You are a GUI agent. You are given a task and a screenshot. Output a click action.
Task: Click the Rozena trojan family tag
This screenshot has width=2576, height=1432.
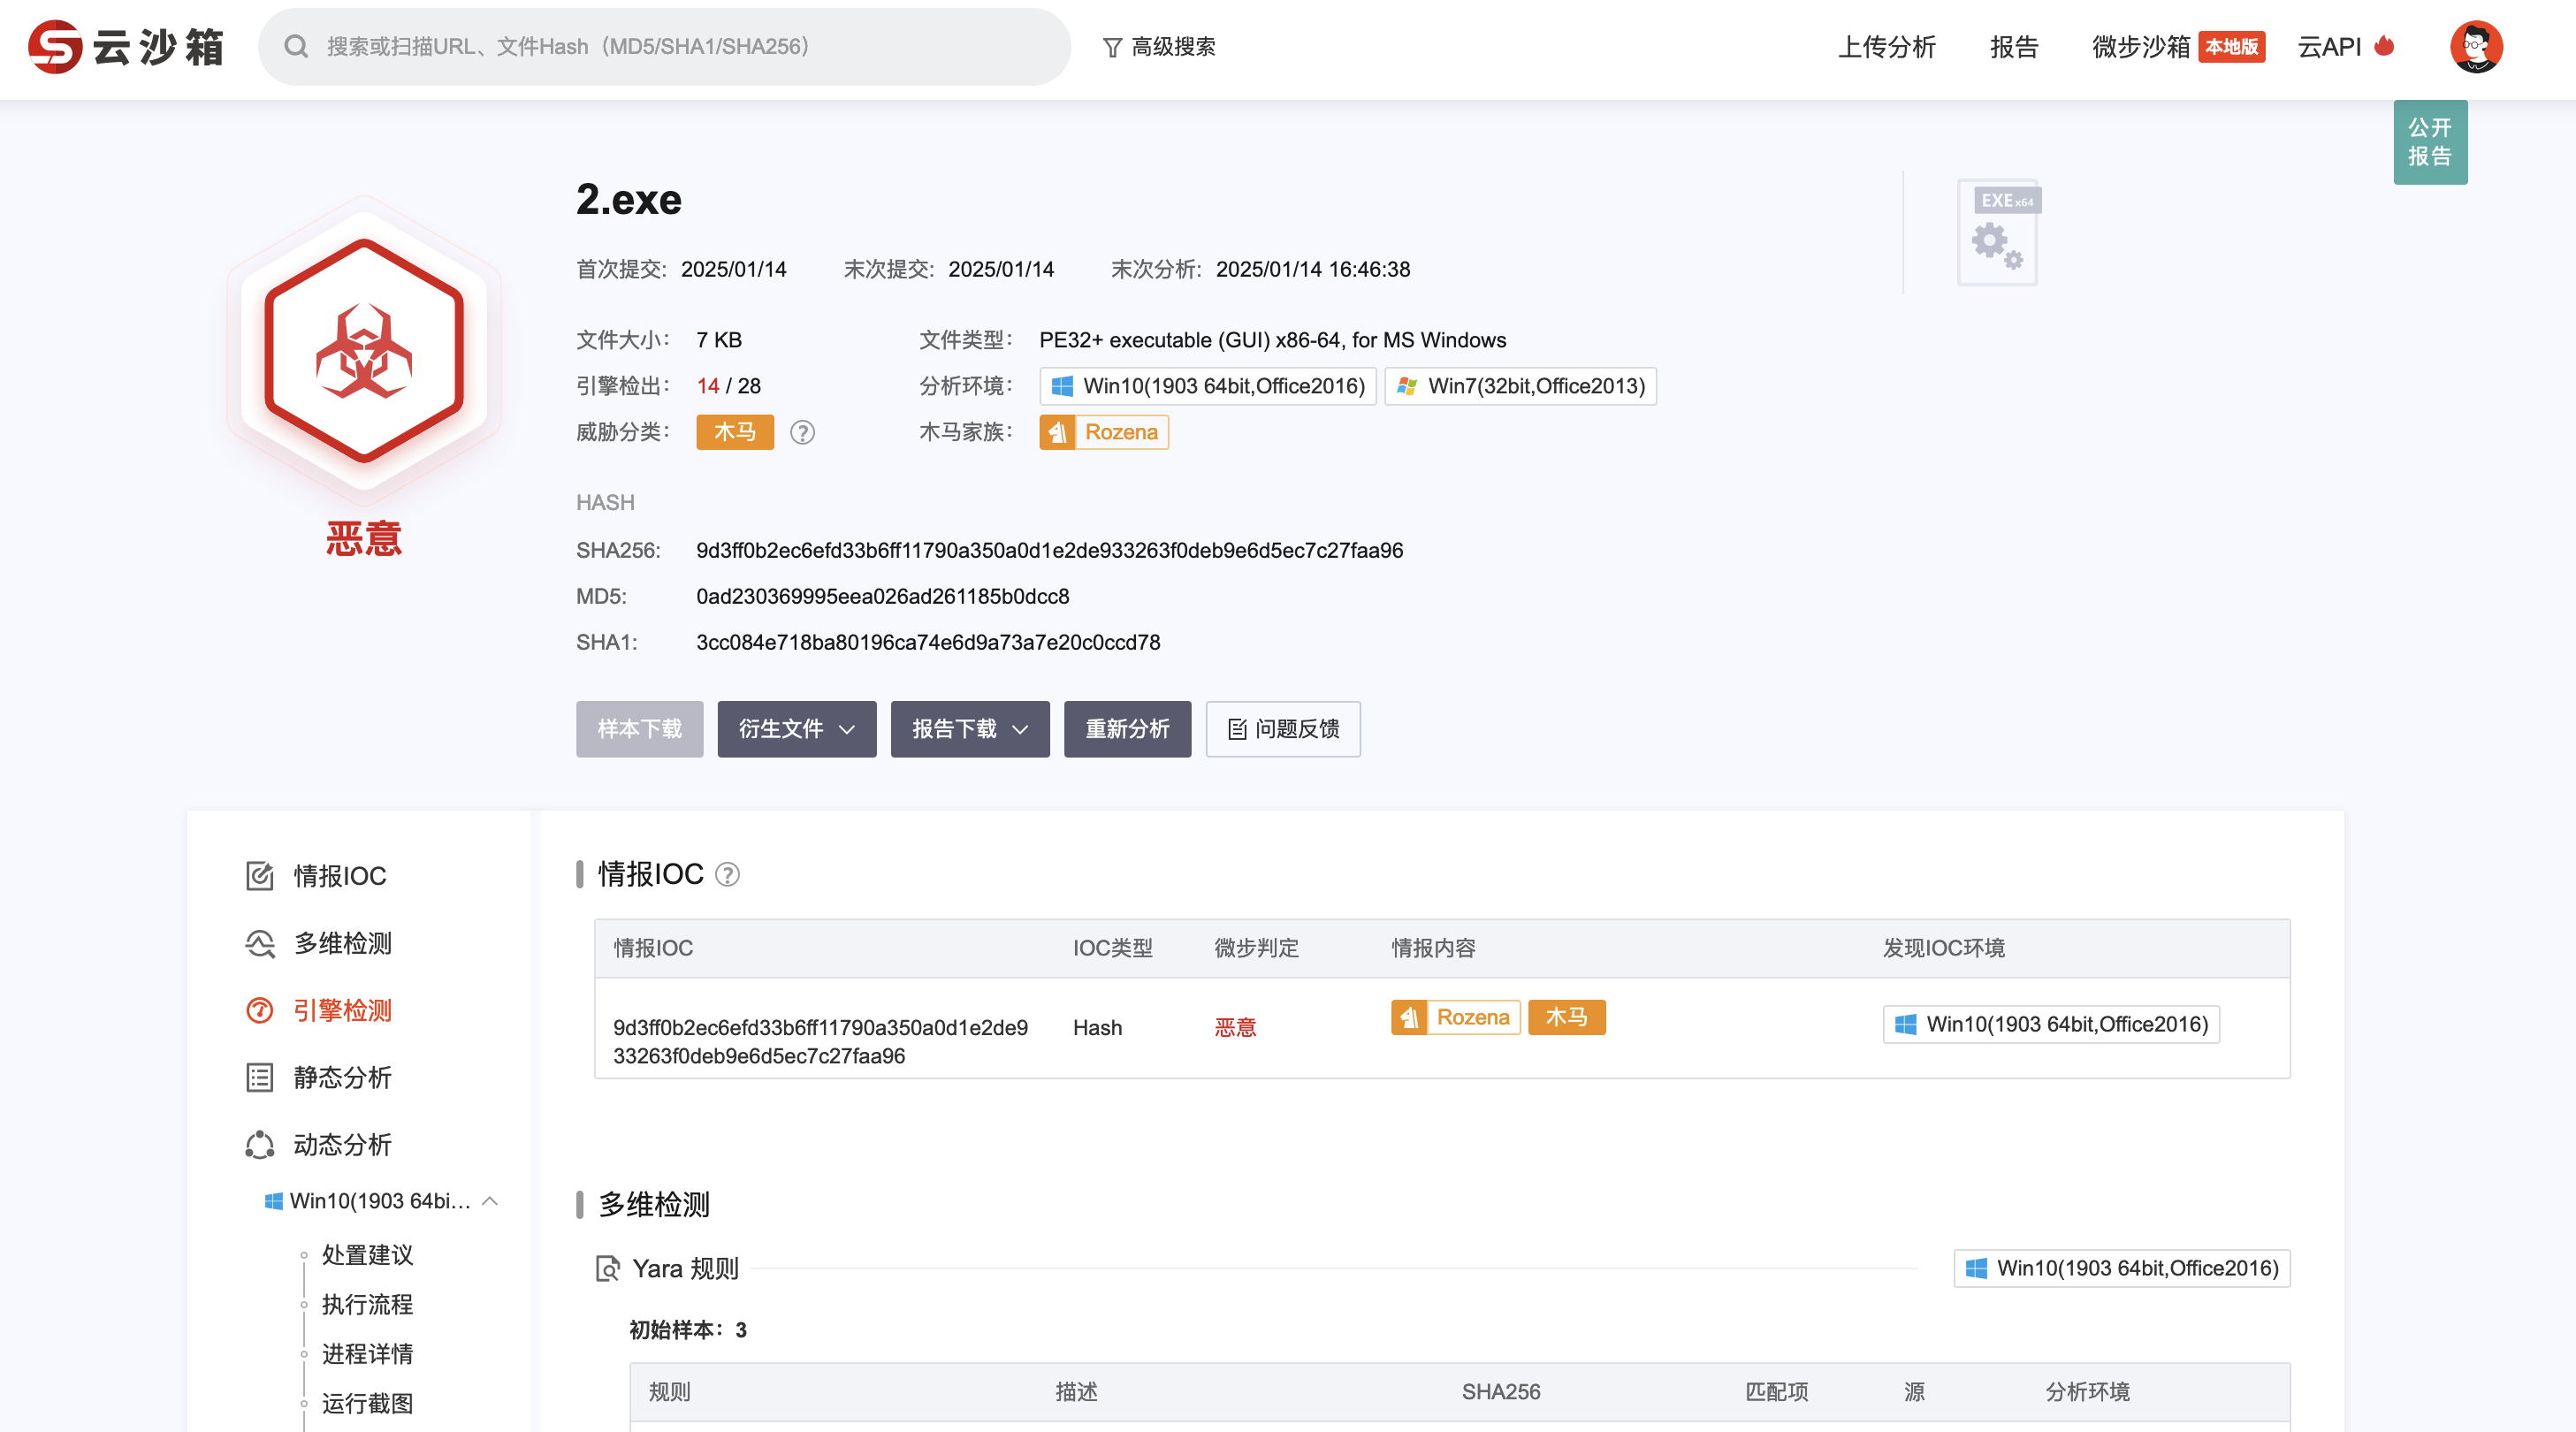pyautogui.click(x=1103, y=431)
